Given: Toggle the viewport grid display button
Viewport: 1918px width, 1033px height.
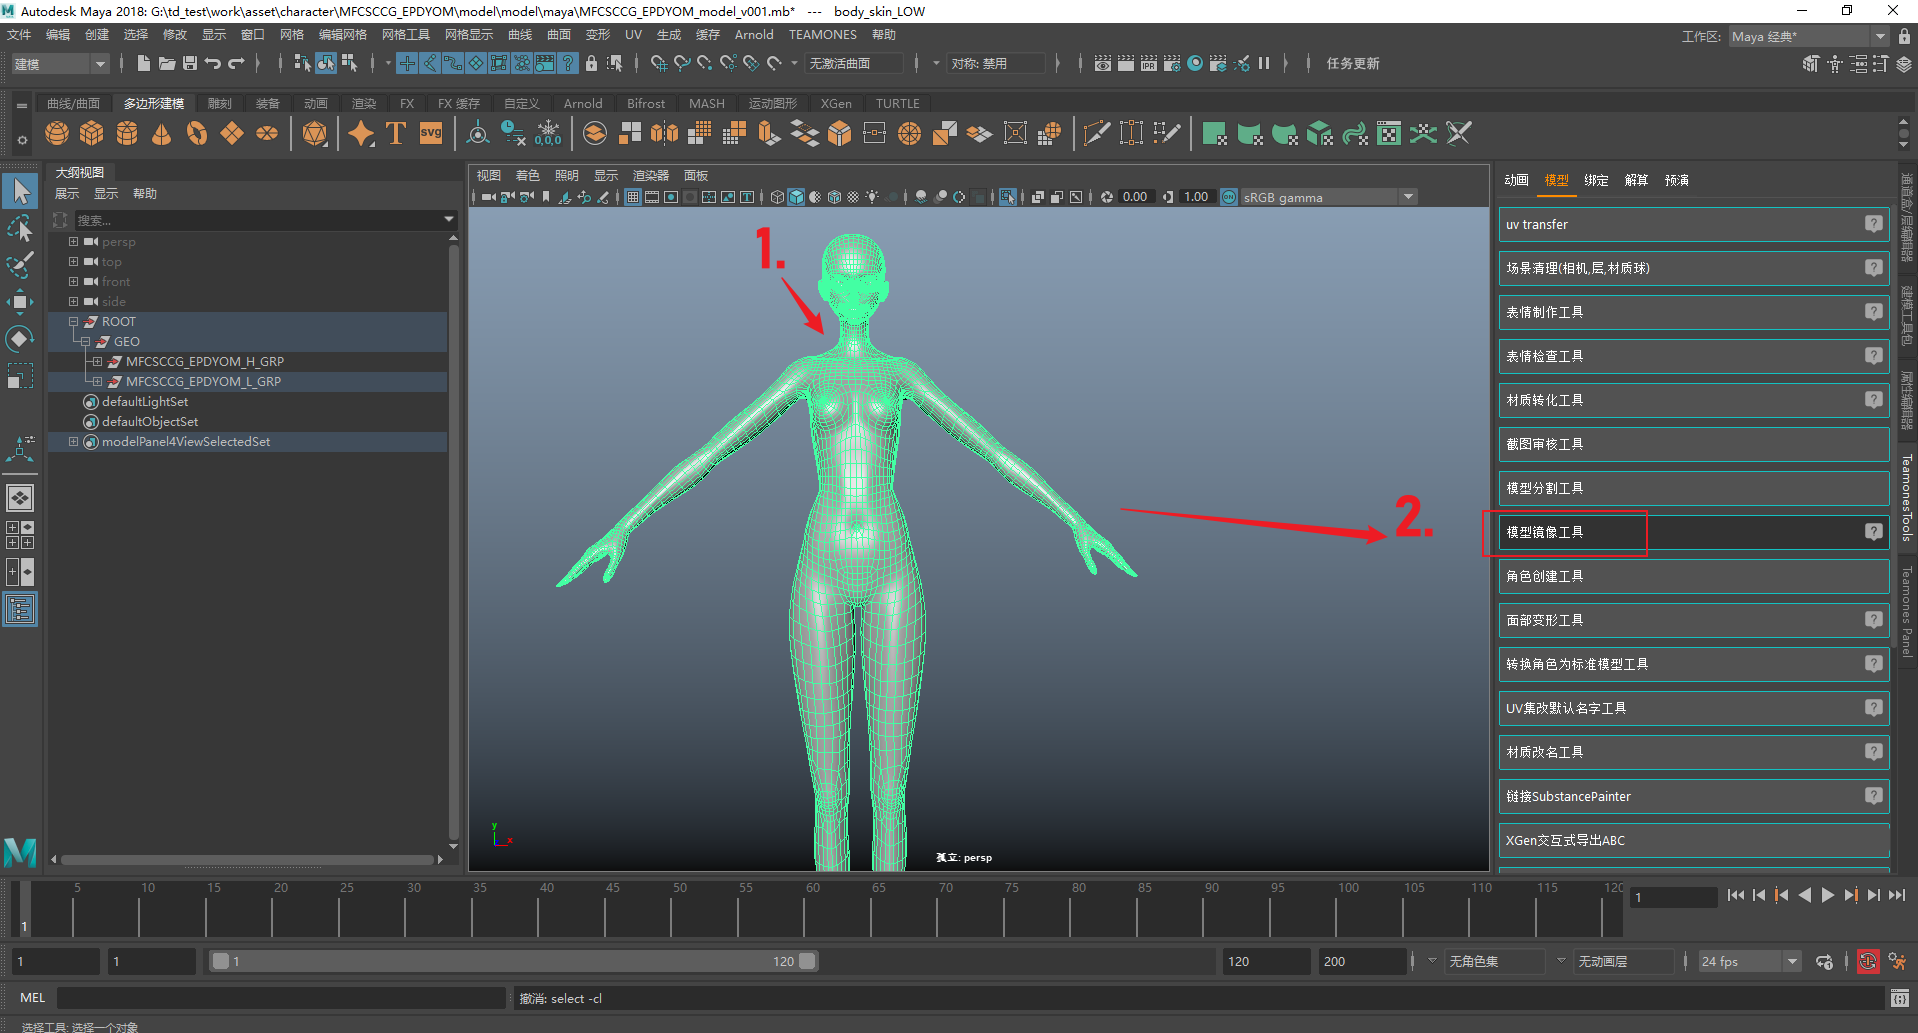Looking at the screenshot, I should (633, 197).
